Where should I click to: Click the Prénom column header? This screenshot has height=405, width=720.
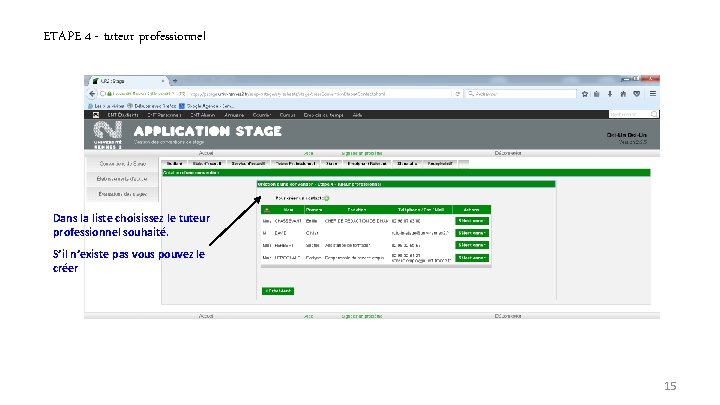click(314, 210)
